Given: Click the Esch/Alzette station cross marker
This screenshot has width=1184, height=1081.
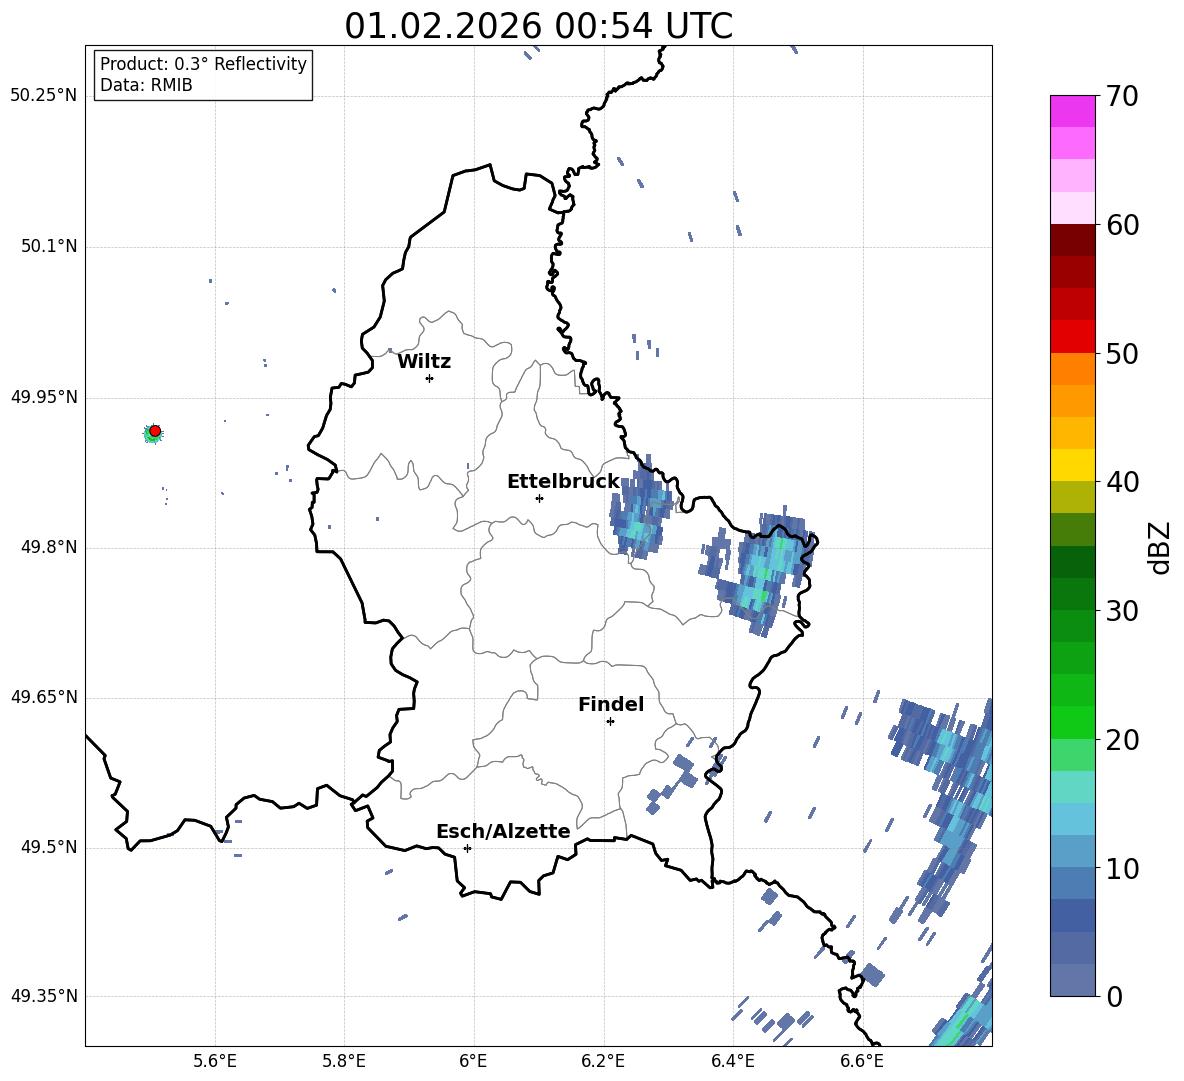Looking at the screenshot, I should tap(467, 848).
